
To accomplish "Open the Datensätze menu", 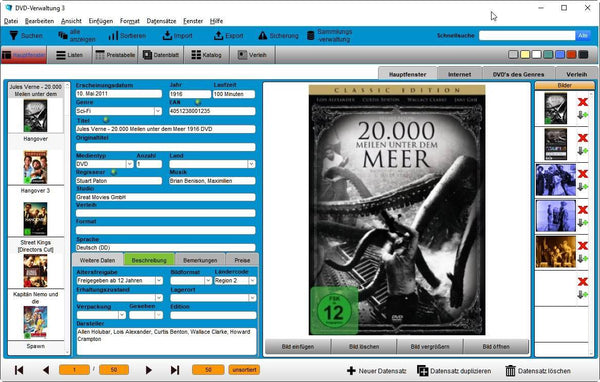I will coord(161,21).
